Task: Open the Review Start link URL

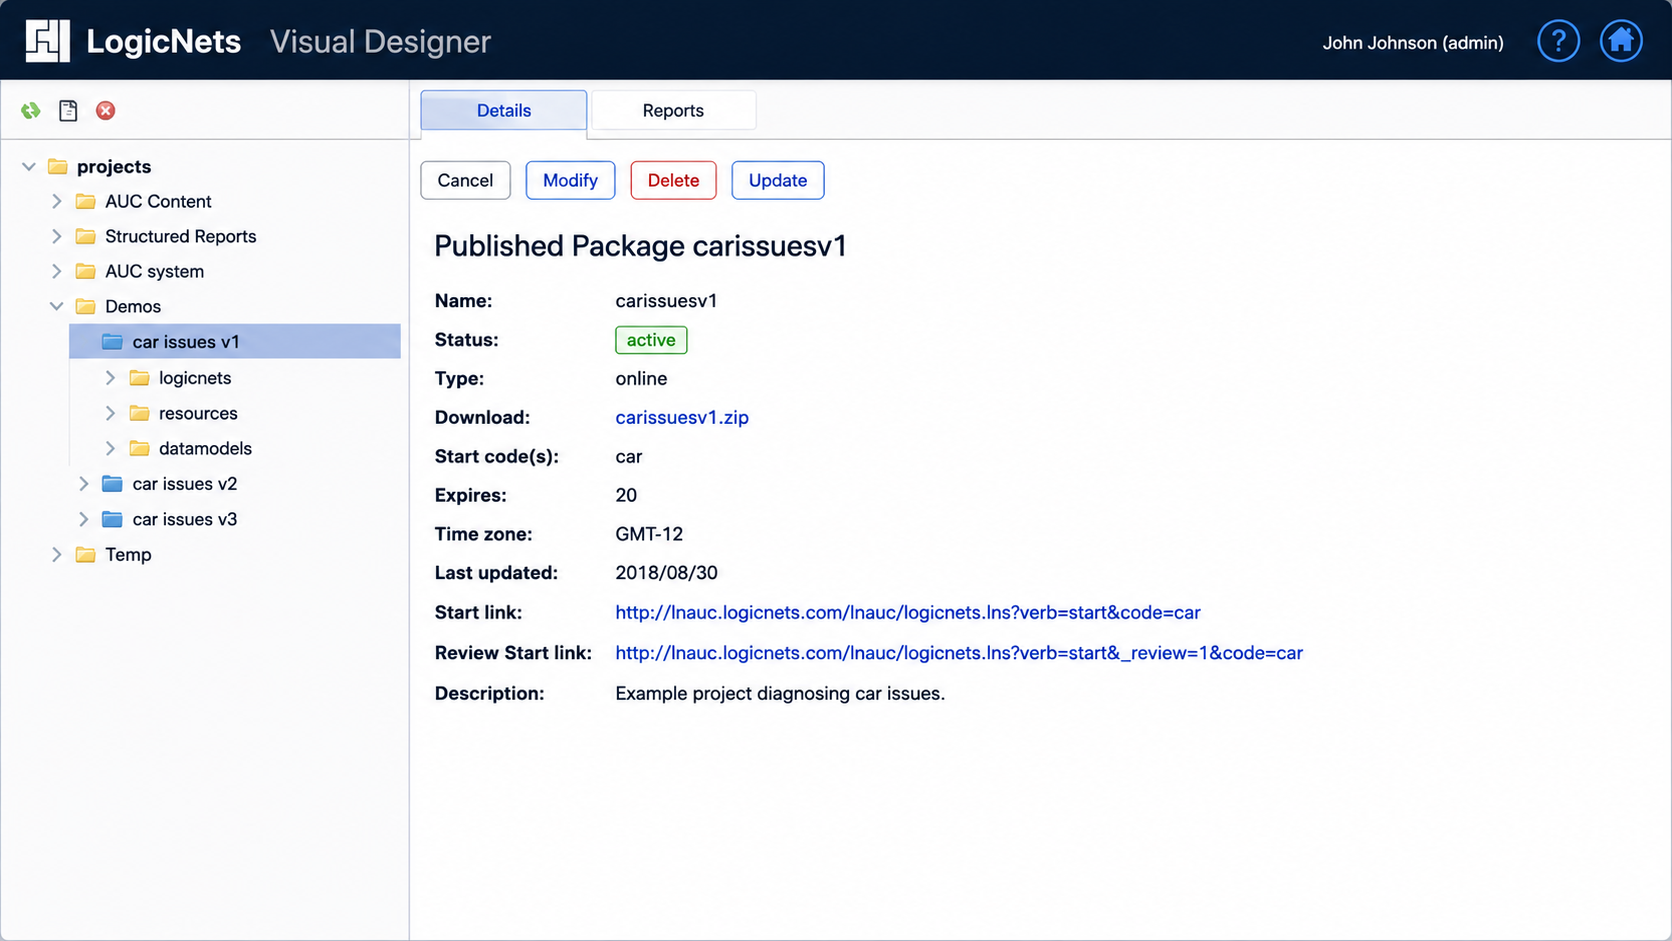Action: [x=959, y=653]
